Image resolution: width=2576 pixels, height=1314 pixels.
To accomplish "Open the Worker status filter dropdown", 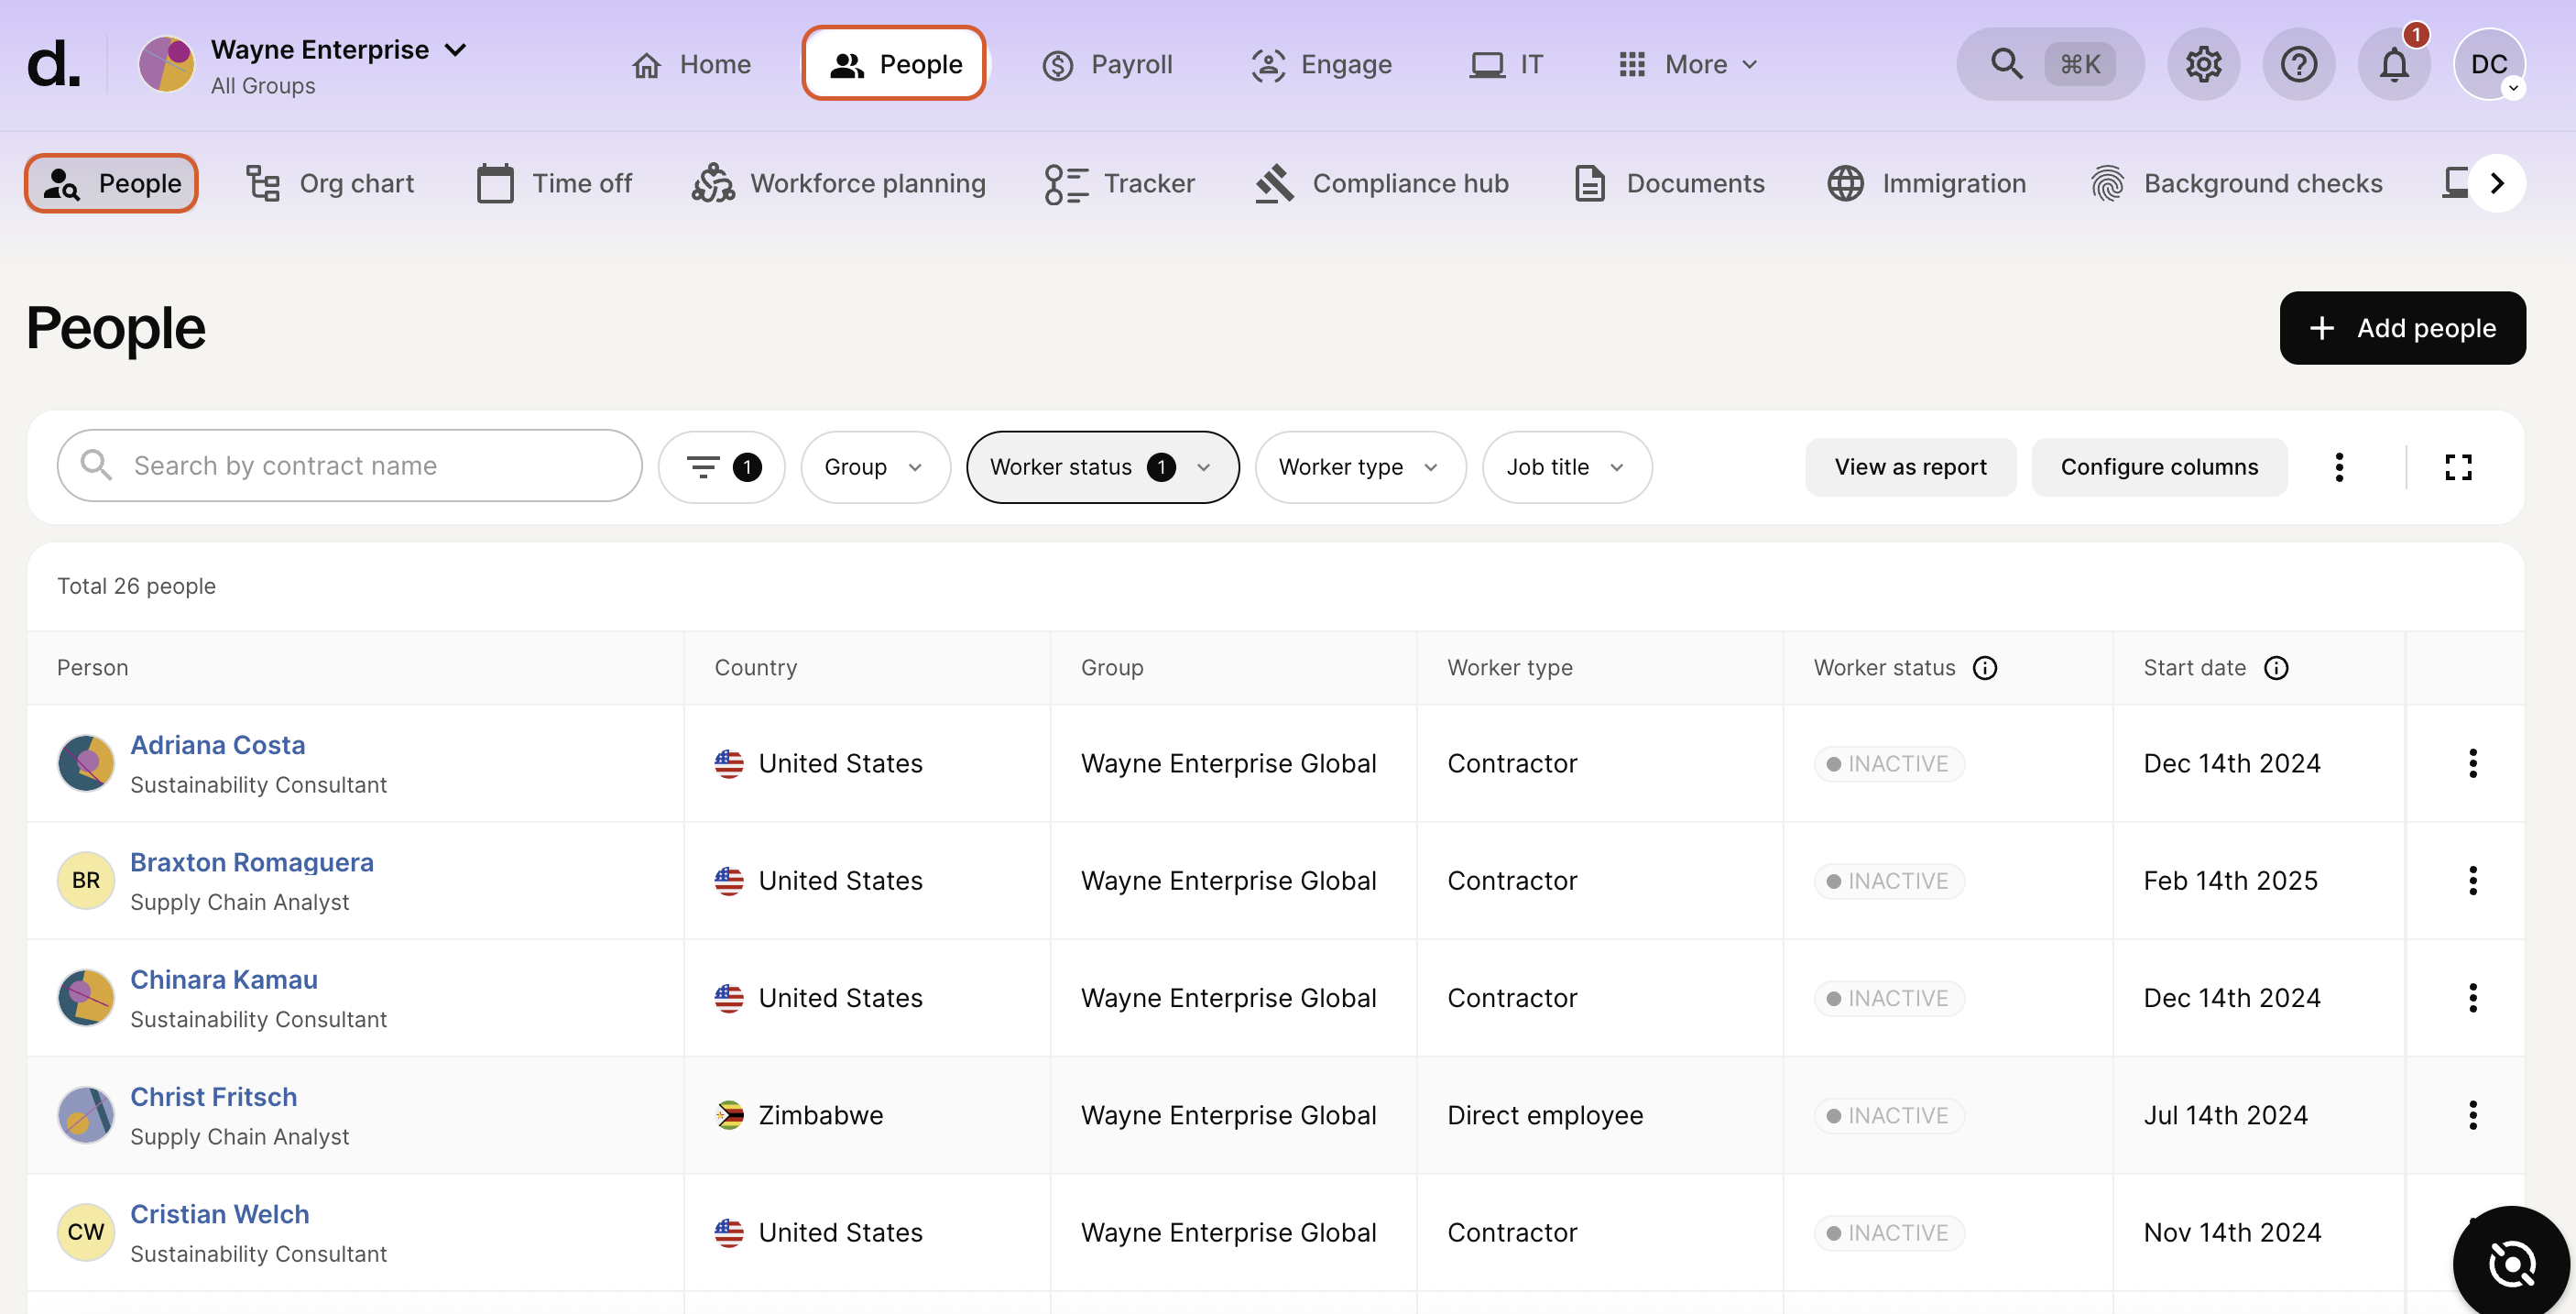I will tap(1102, 467).
